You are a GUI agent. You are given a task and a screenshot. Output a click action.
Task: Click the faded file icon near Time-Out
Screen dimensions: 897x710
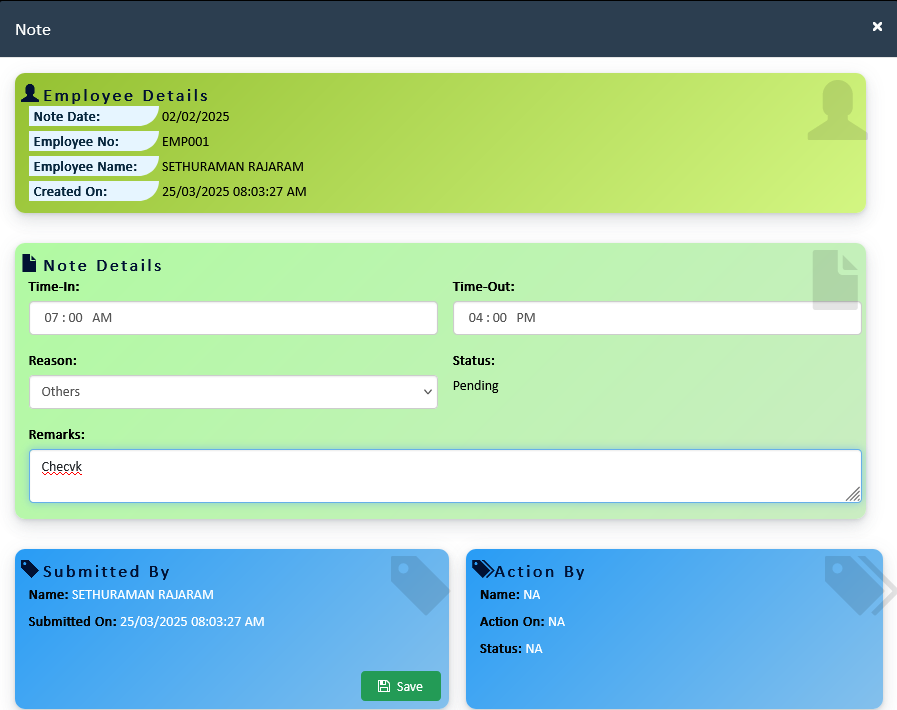pos(835,280)
